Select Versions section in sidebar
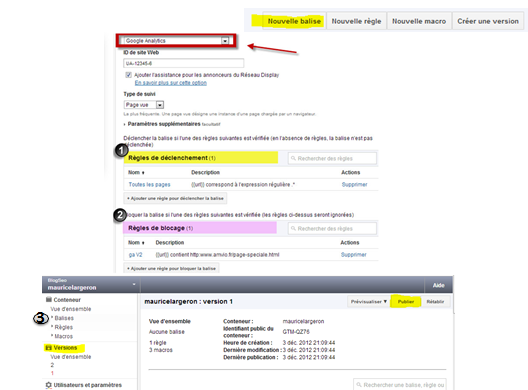 click(x=65, y=348)
